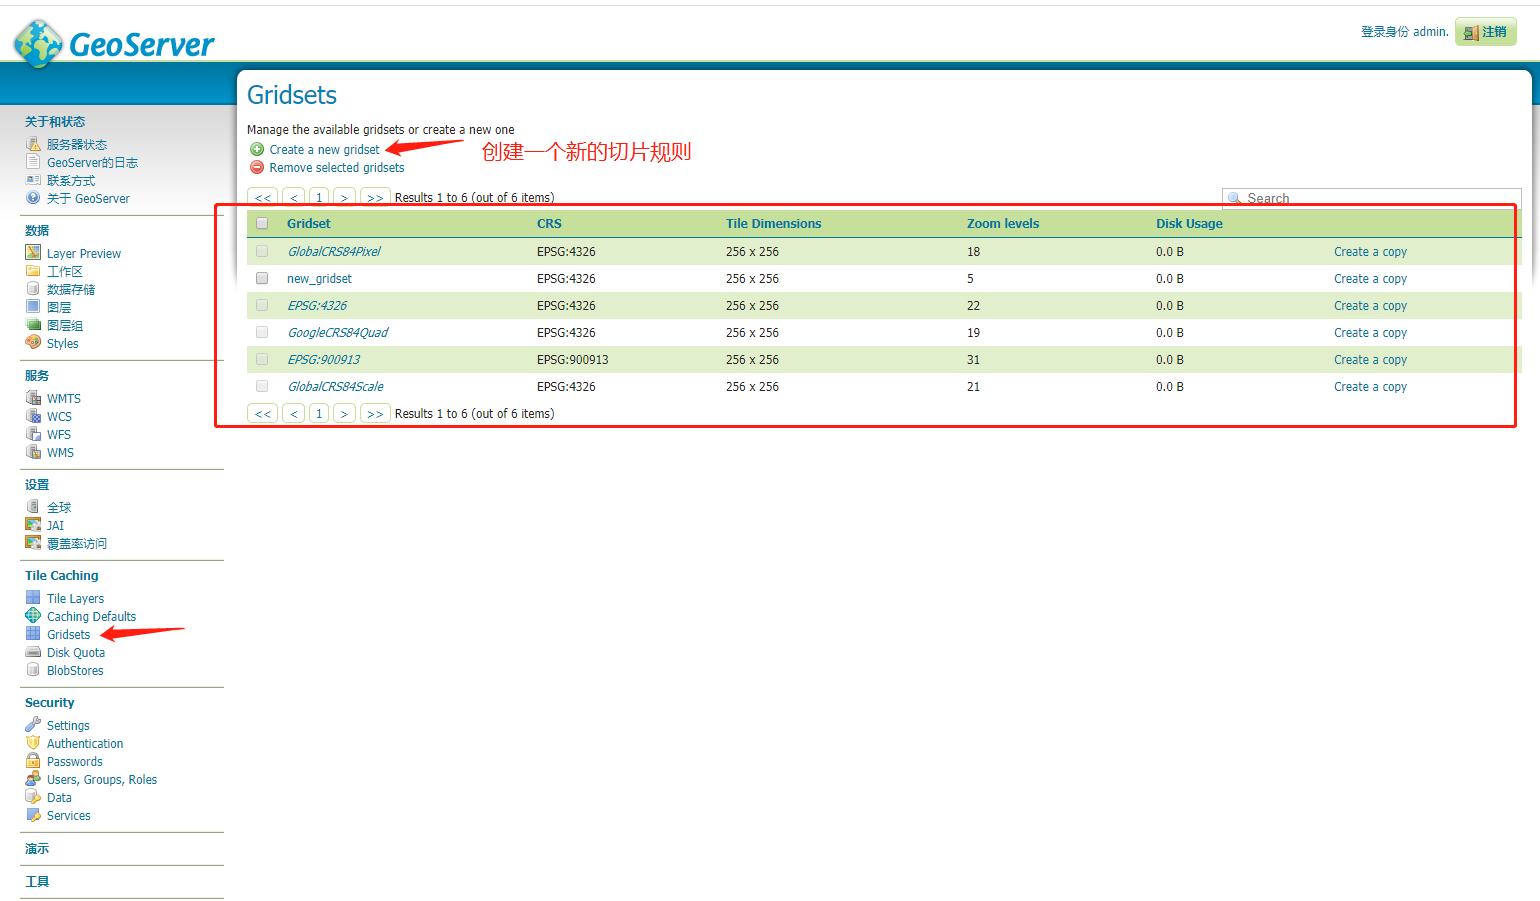Image resolution: width=1540 pixels, height=901 pixels.
Task: Create a copy of GlobalCRS84Scale
Action: [x=1370, y=387]
